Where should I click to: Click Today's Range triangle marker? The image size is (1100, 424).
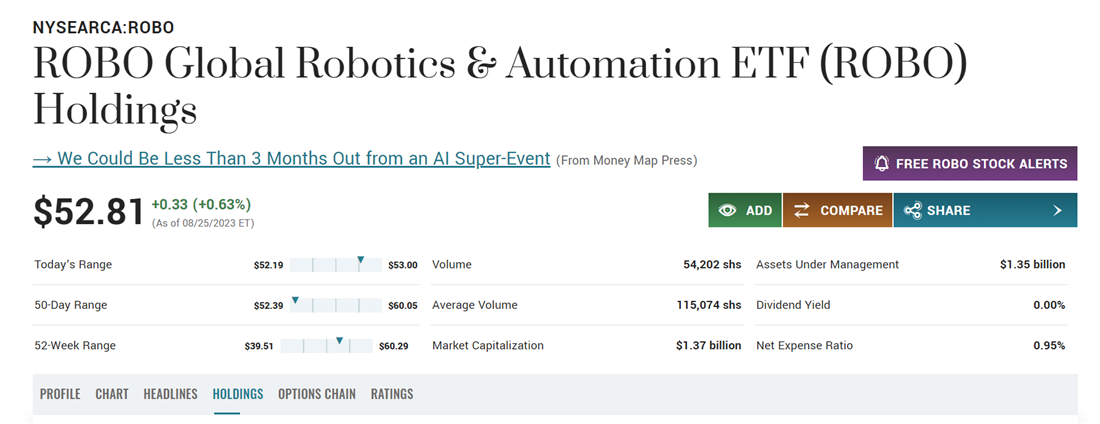(361, 260)
